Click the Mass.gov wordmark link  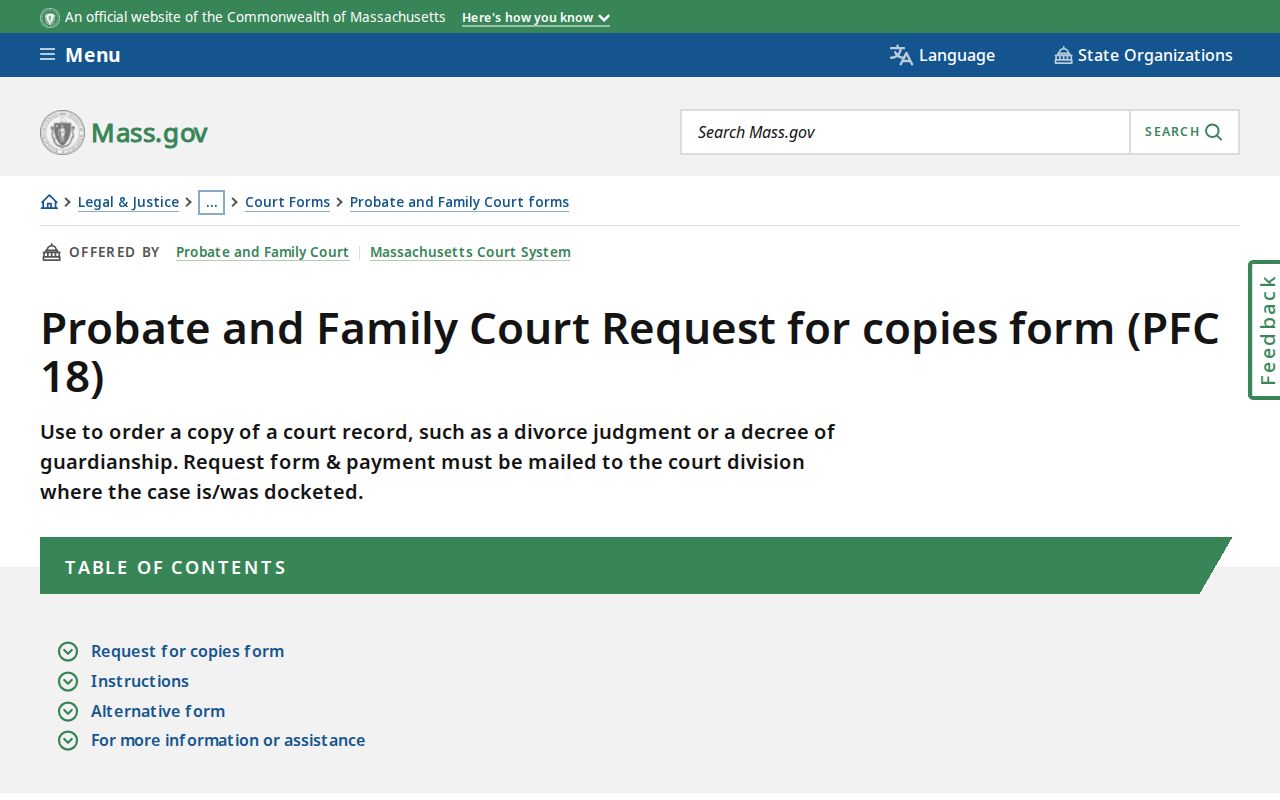pos(149,133)
